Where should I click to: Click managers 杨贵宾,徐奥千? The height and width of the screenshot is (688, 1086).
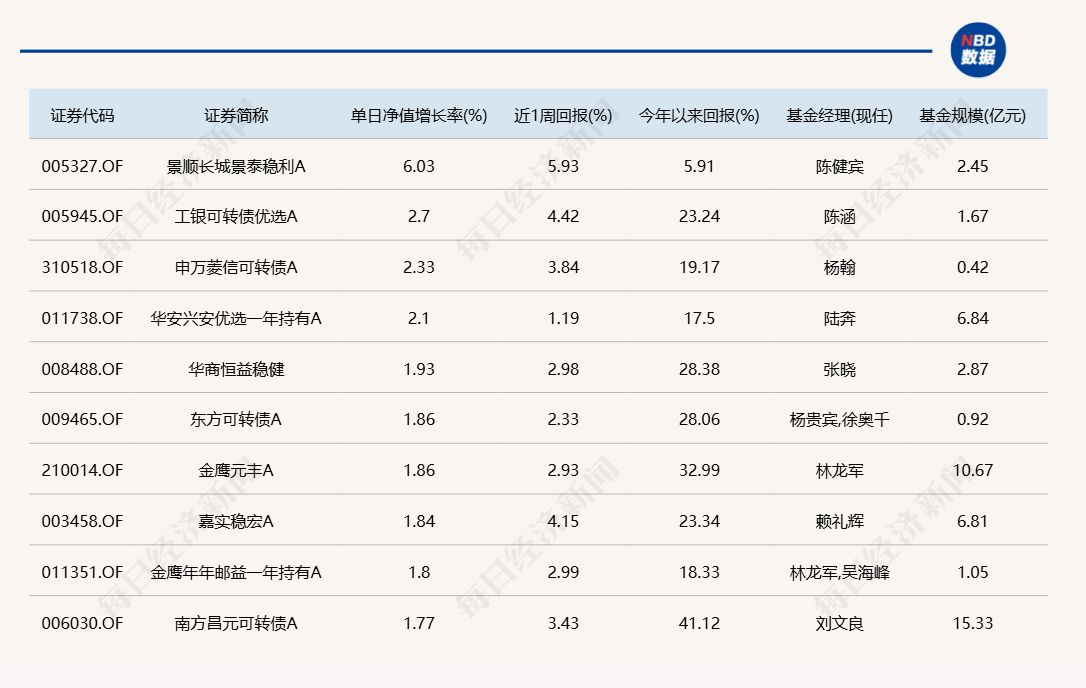(x=839, y=419)
